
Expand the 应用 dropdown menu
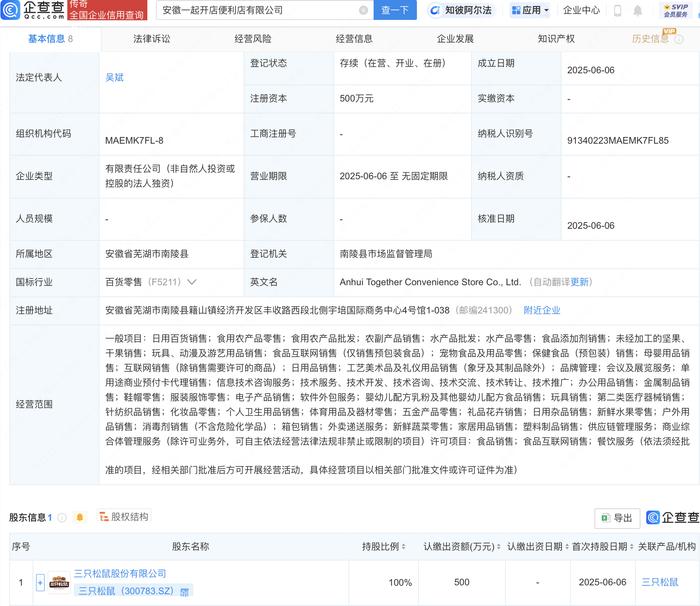(x=530, y=10)
